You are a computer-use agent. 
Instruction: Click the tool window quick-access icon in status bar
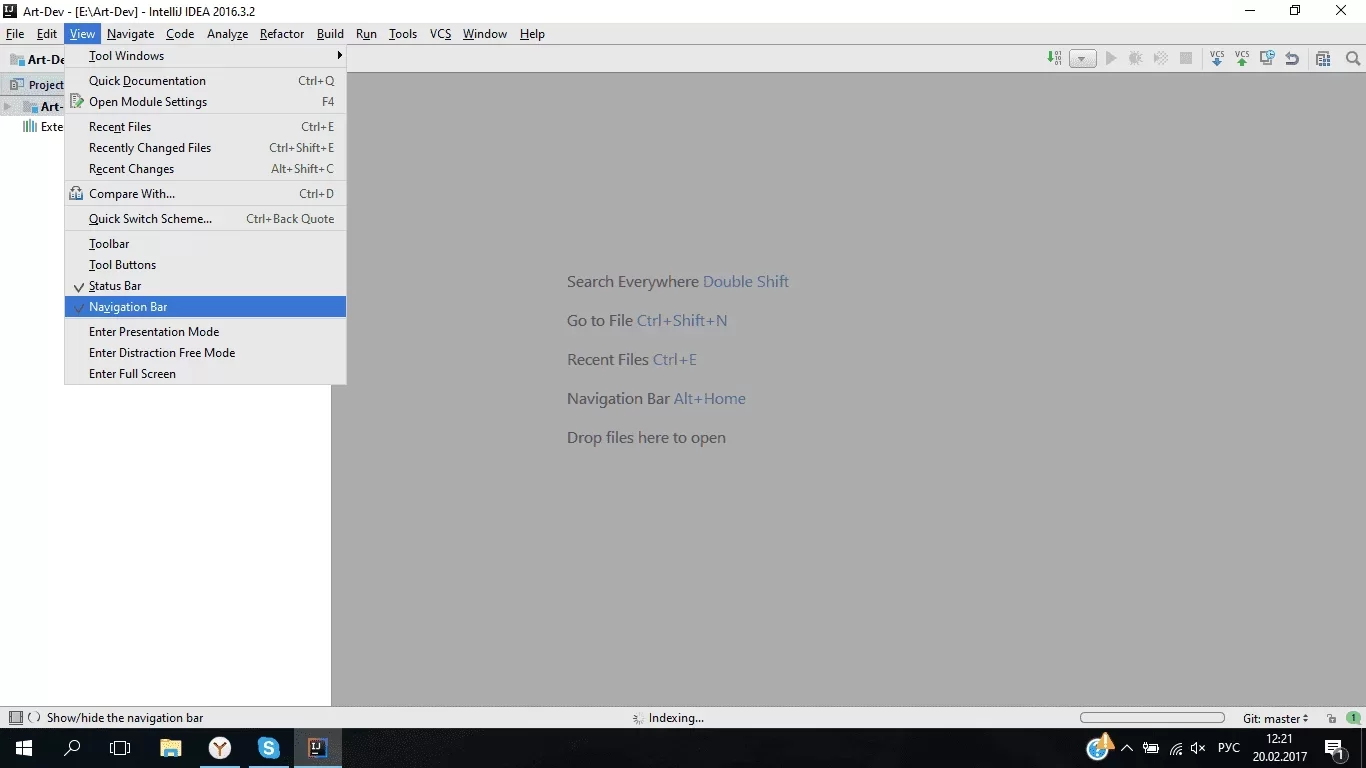click(15, 718)
